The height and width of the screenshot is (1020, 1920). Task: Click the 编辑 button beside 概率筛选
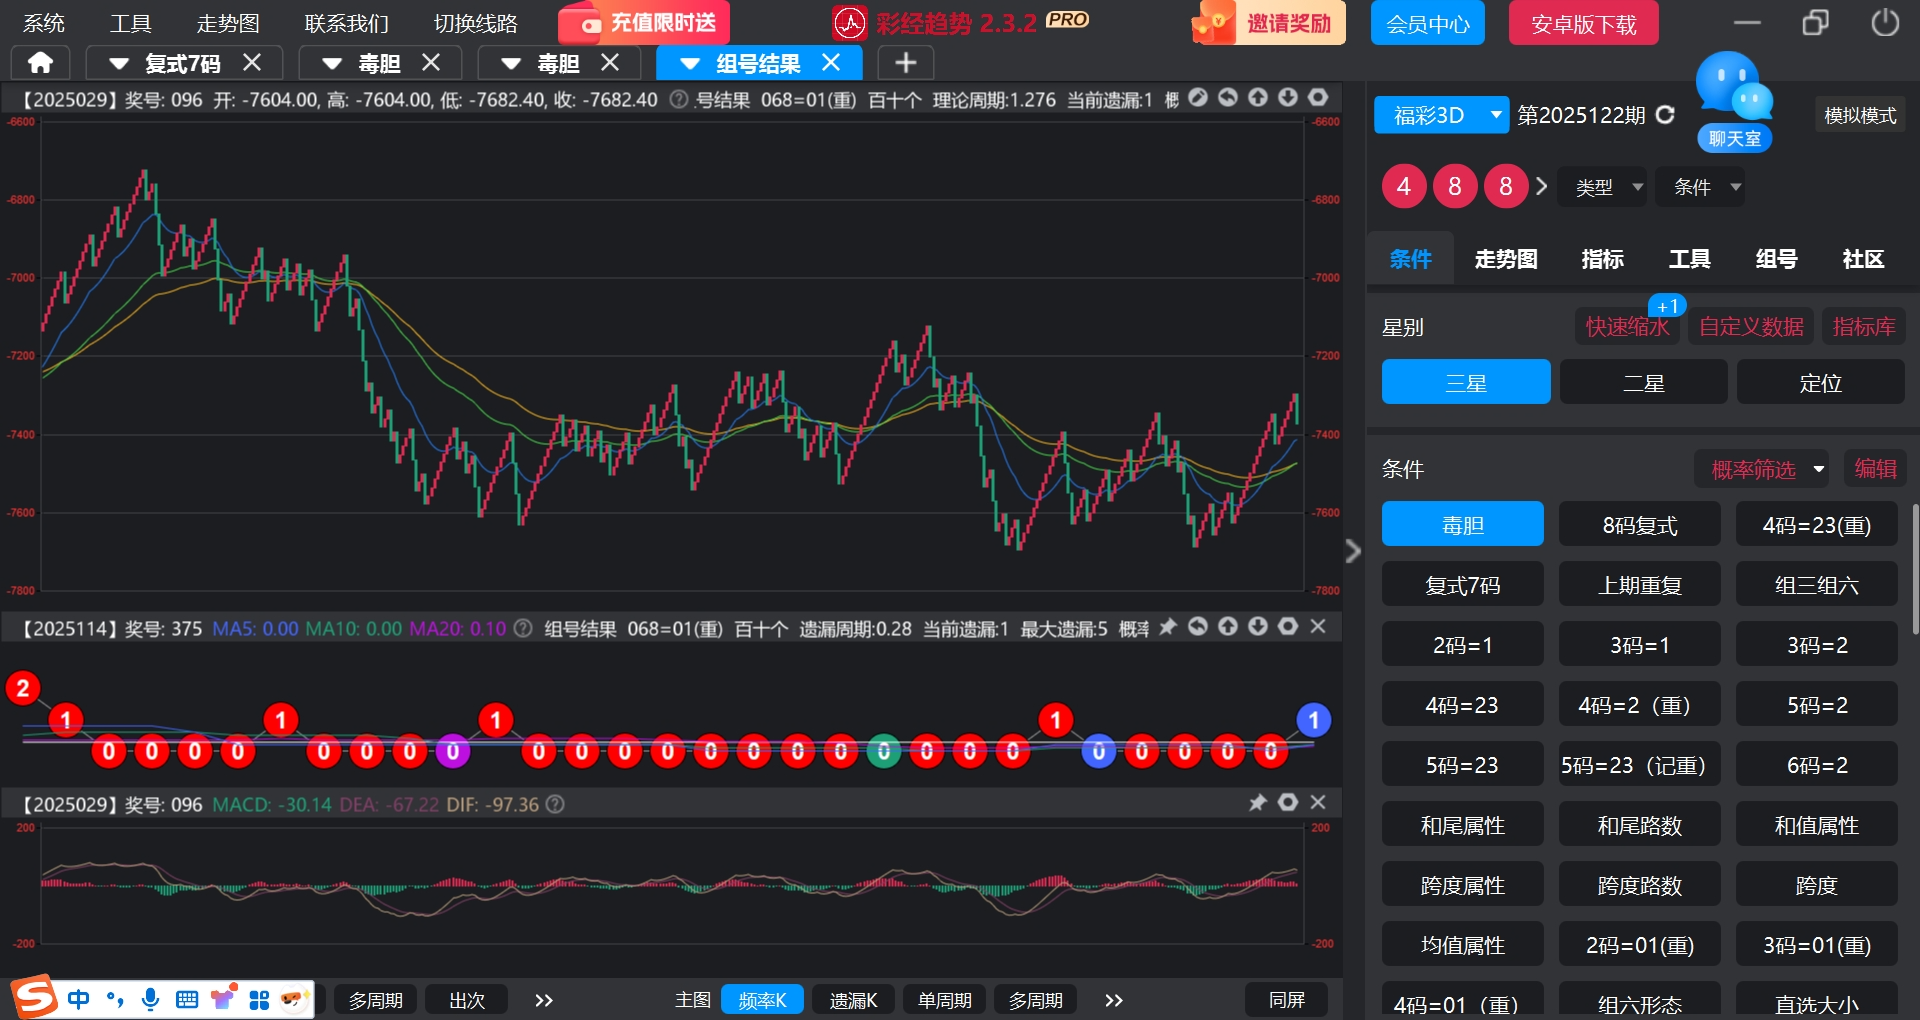coord(1875,468)
